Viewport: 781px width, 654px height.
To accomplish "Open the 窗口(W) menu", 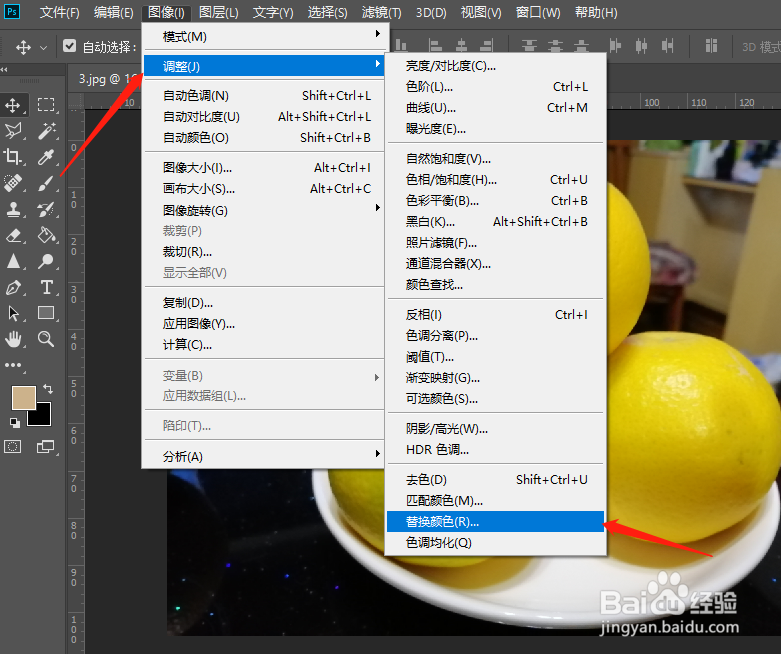I will coord(538,12).
